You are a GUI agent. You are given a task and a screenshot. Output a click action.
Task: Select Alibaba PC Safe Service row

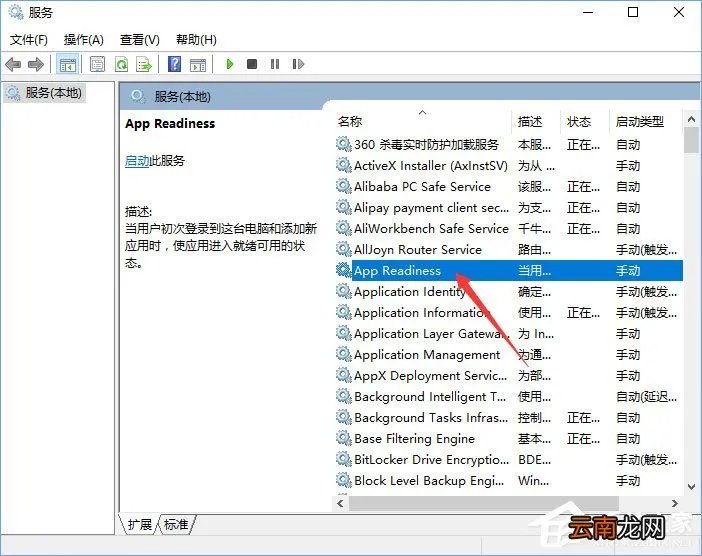click(x=509, y=187)
